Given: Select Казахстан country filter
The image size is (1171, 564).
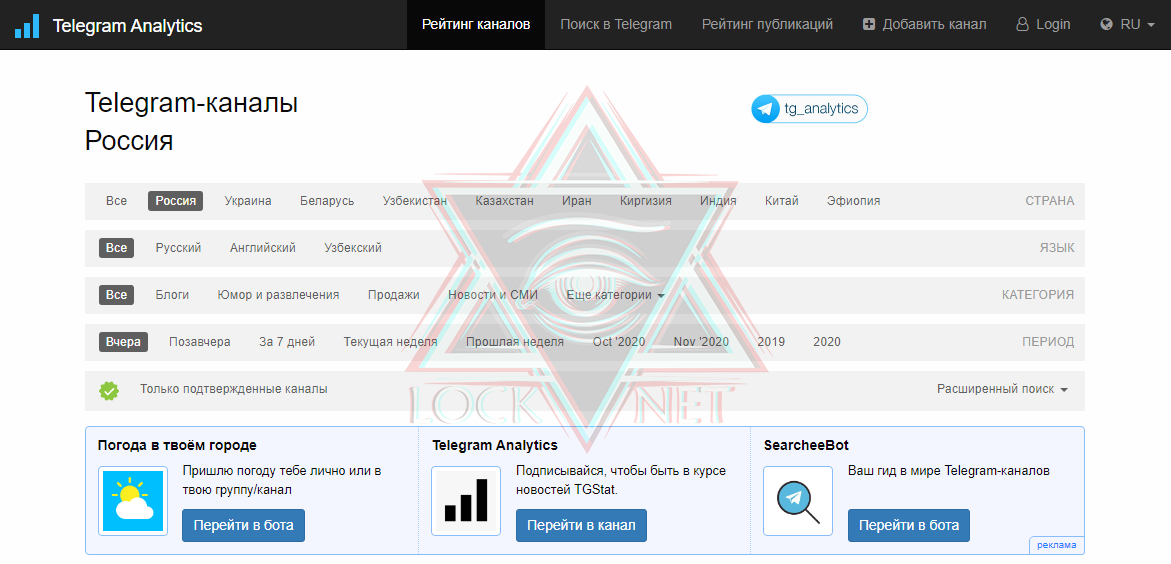Looking at the screenshot, I should (504, 201).
